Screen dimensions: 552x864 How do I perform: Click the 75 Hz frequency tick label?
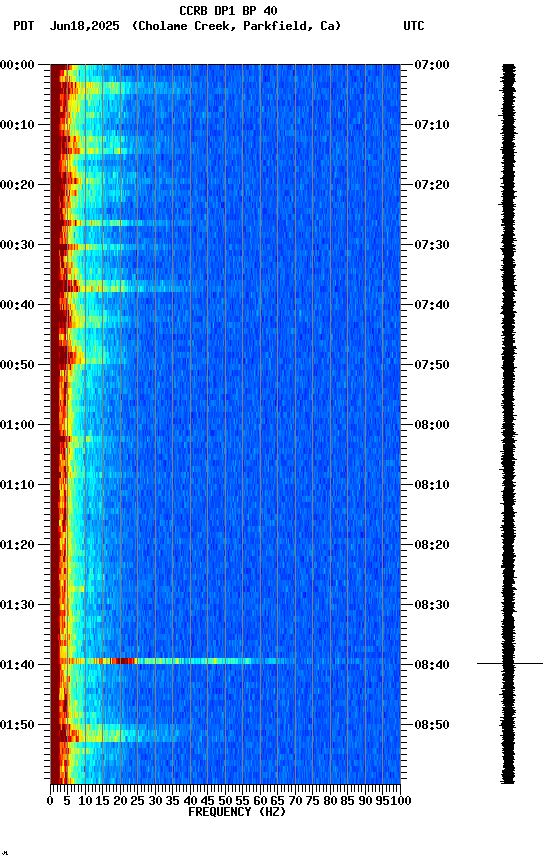click(312, 801)
